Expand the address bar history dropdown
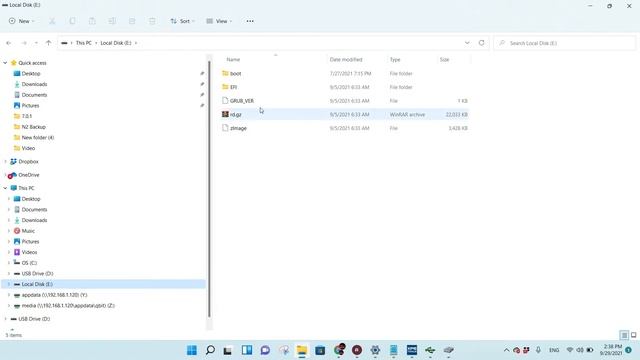The width and height of the screenshot is (640, 360). coord(467,43)
